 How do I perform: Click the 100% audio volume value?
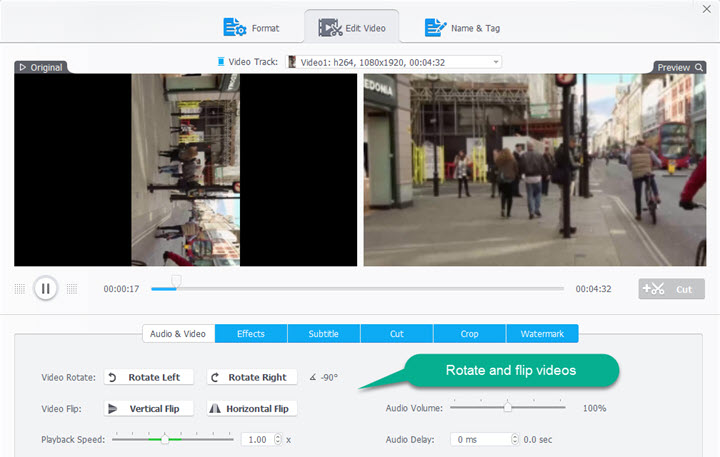point(595,408)
